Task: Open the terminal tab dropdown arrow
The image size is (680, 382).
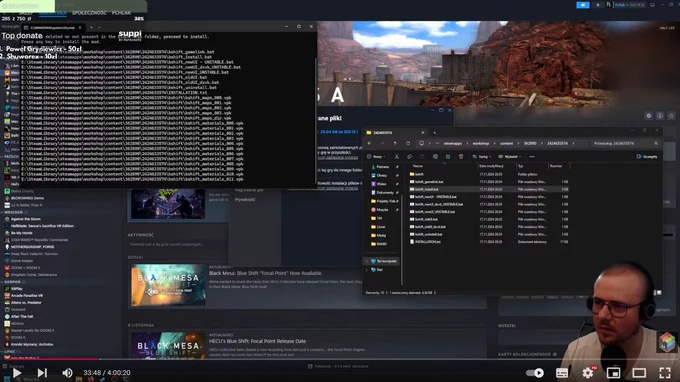Action: [x=99, y=27]
